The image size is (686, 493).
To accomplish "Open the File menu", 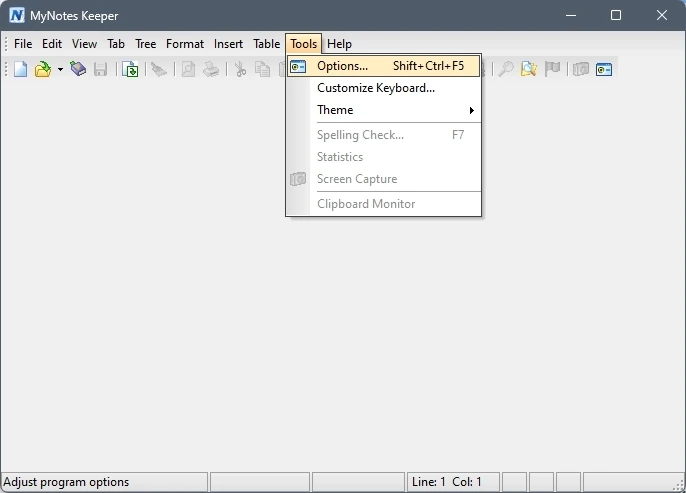I will [x=23, y=44].
